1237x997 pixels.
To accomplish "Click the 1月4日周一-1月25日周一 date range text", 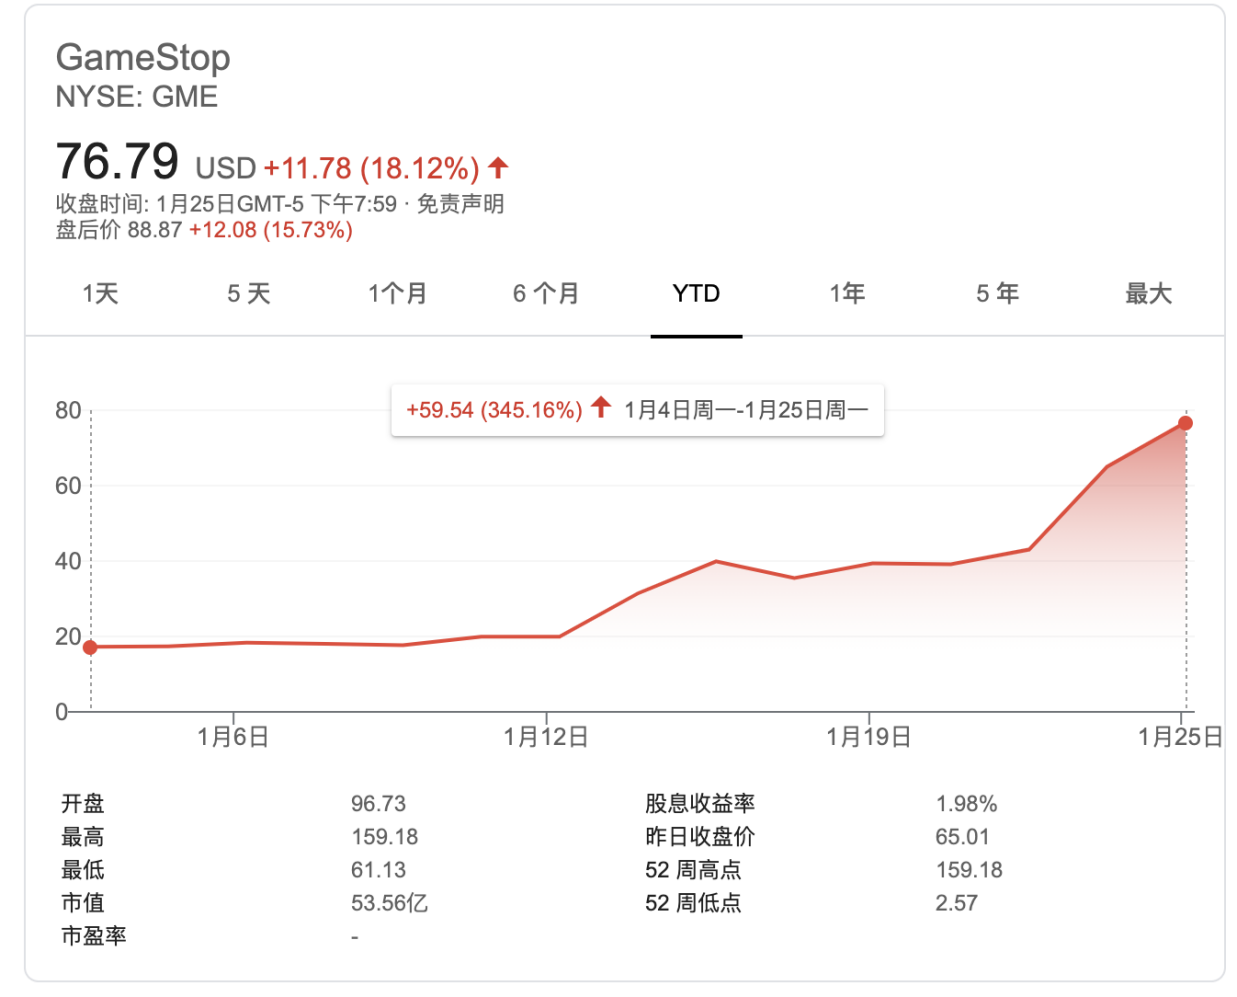I will pos(746,410).
